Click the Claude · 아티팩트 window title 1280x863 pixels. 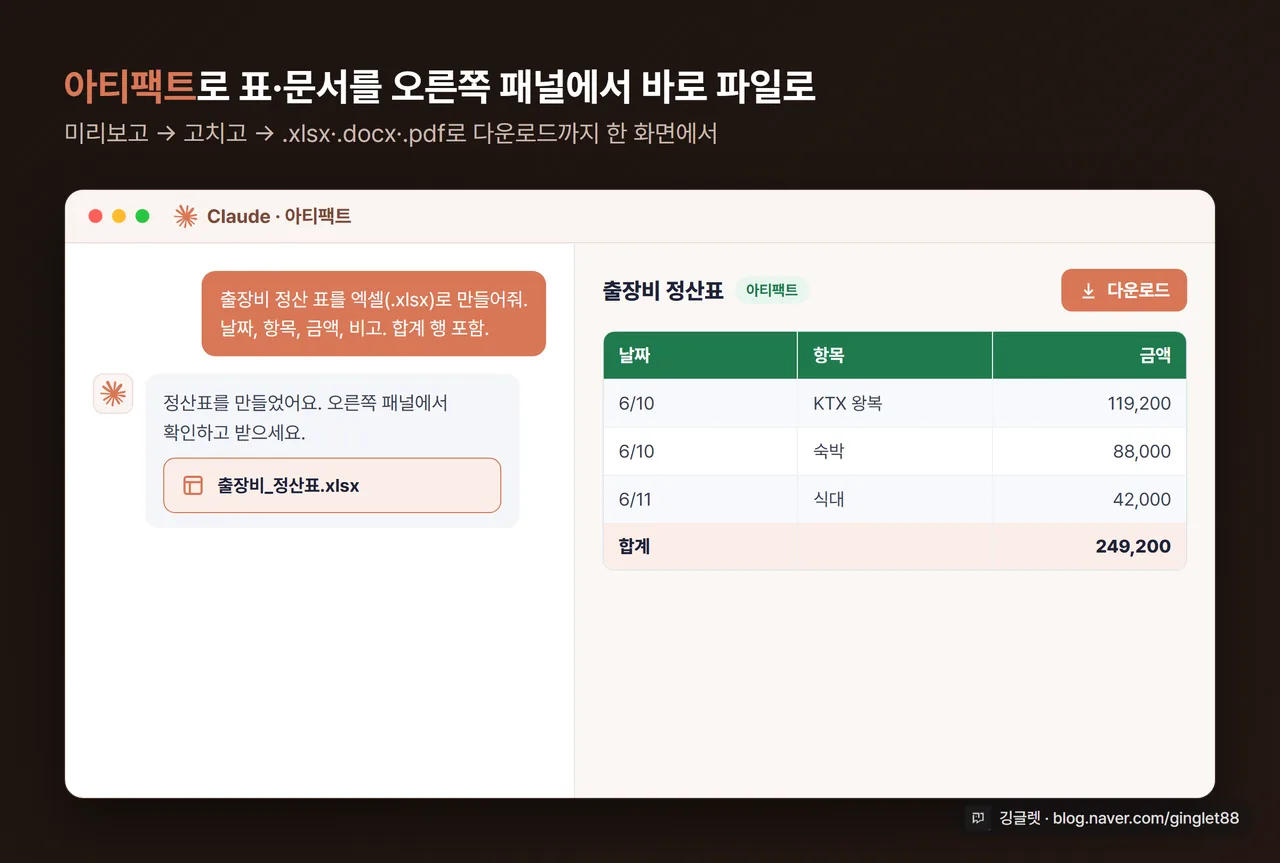(x=279, y=216)
